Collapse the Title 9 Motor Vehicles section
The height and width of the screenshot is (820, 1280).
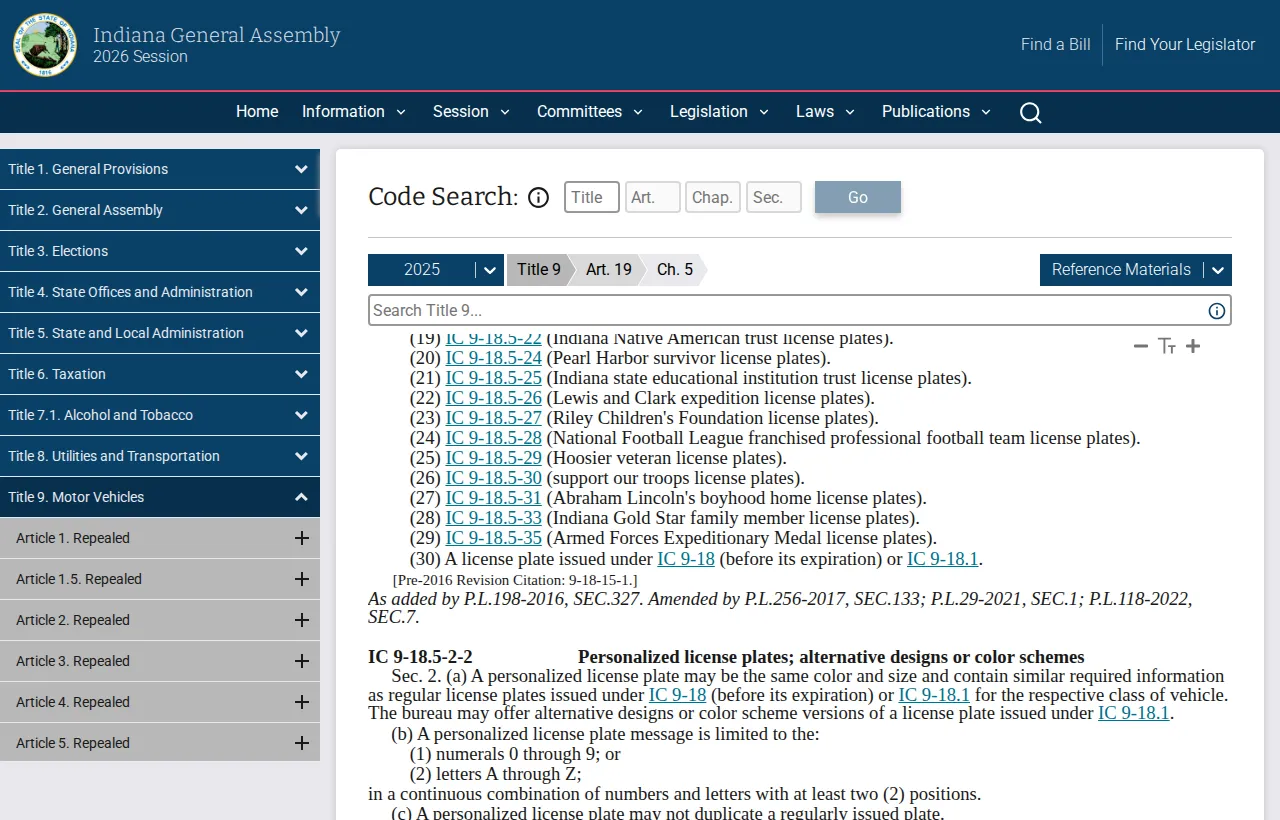pos(301,496)
